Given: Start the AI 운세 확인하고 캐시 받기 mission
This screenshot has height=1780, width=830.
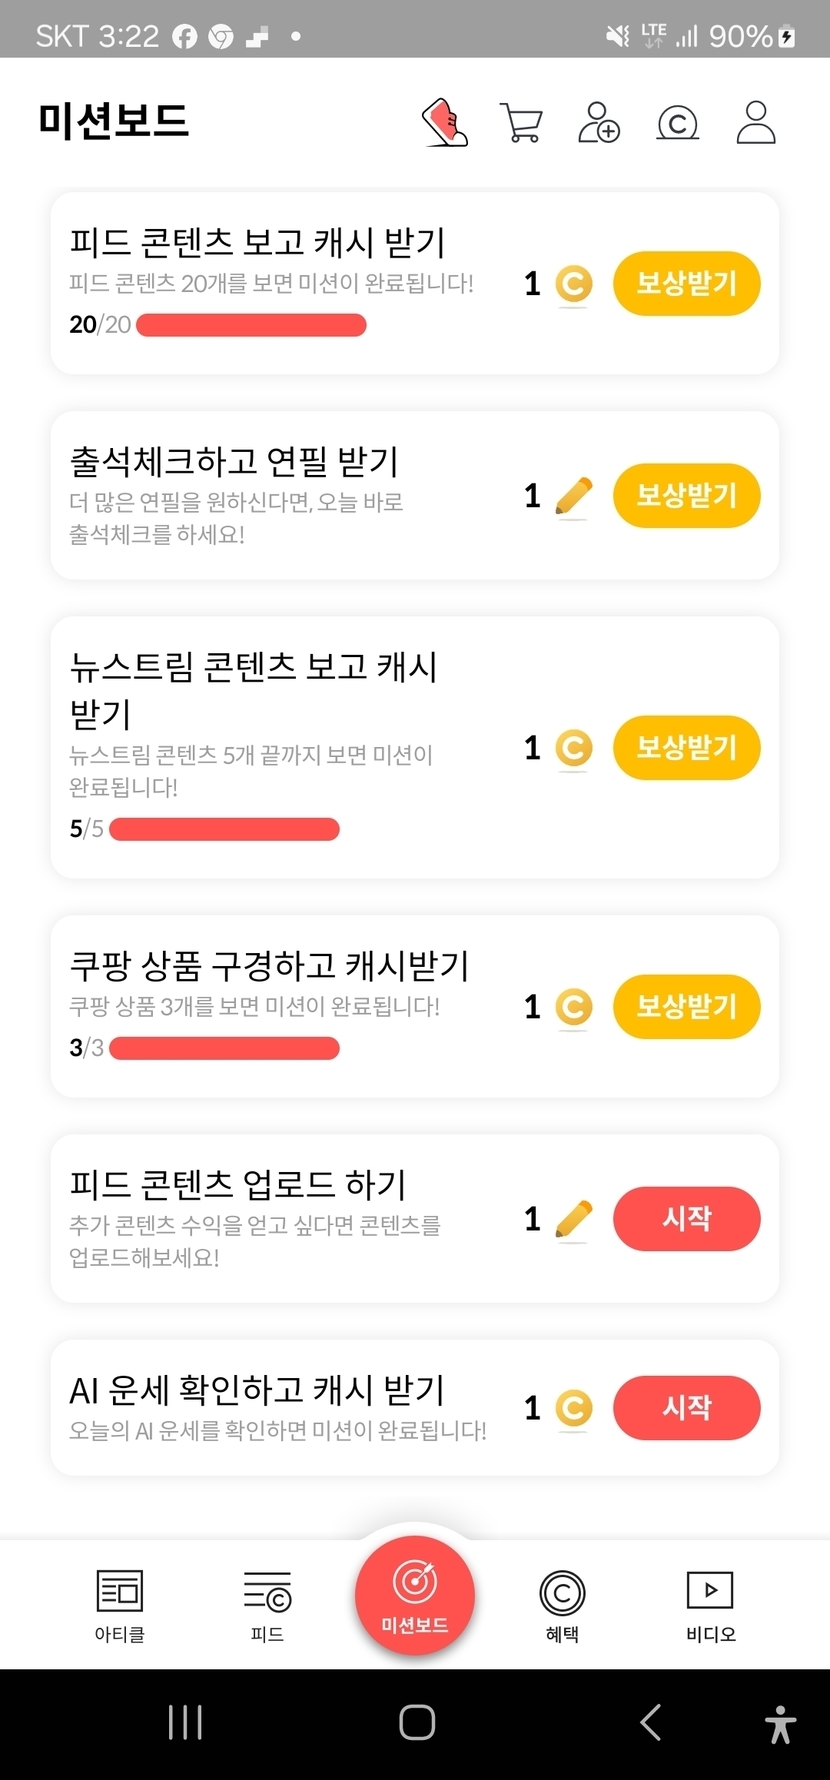Looking at the screenshot, I should [686, 1408].
